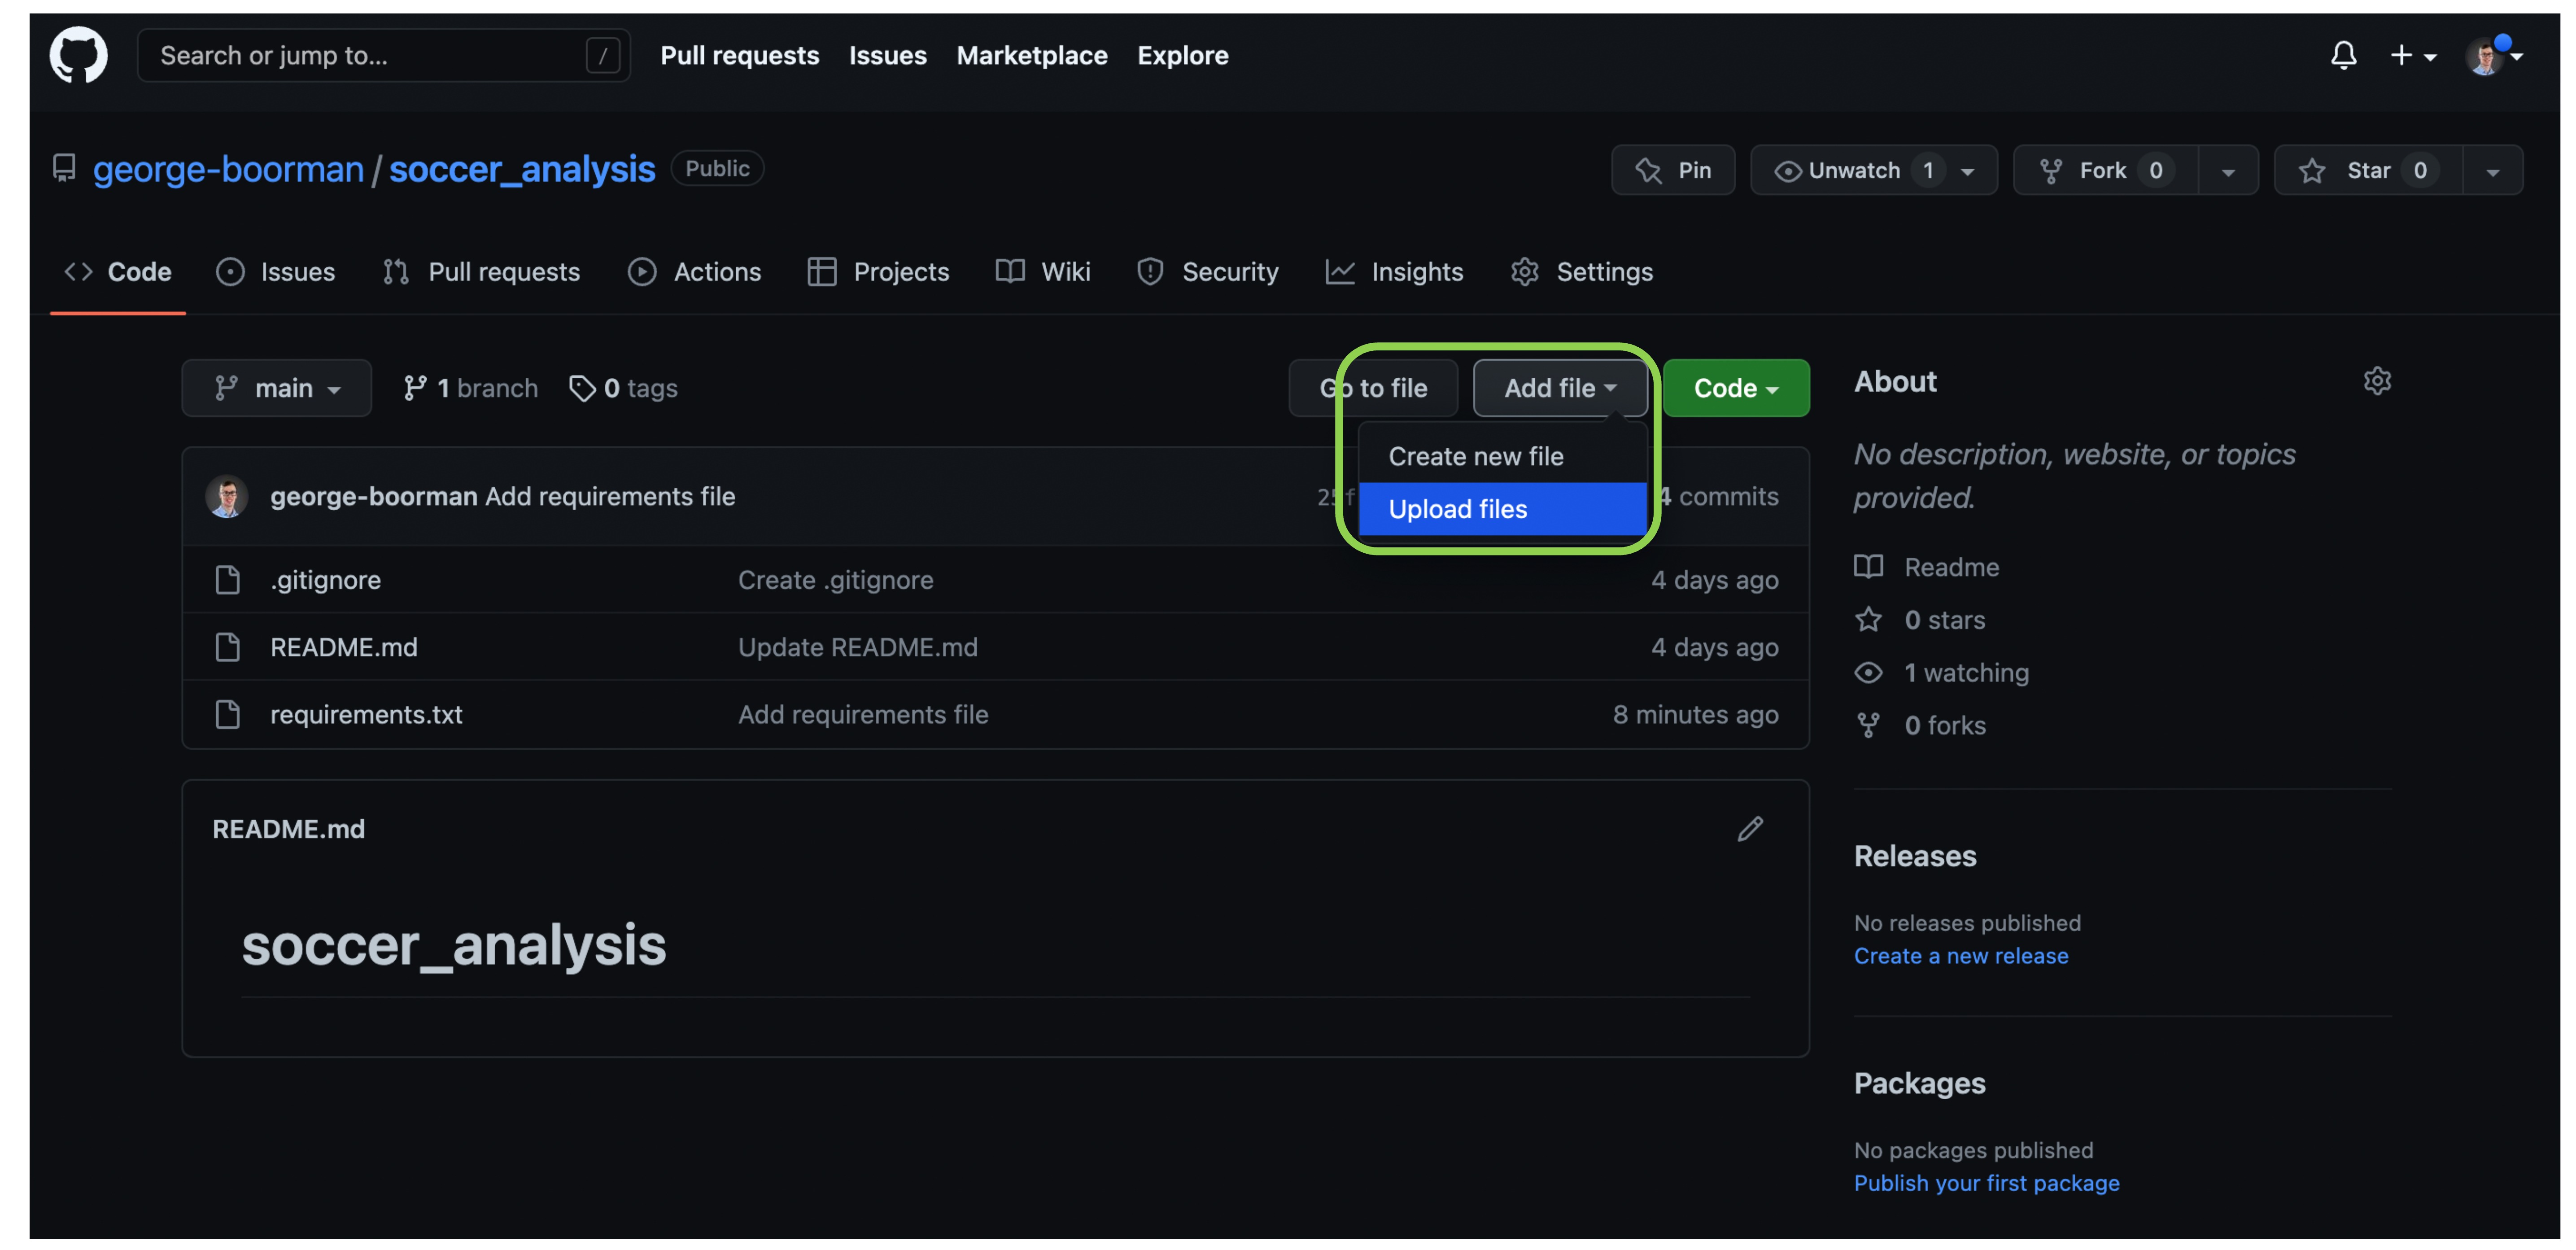Click Create a new release
2576x1250 pixels.
click(1960, 956)
